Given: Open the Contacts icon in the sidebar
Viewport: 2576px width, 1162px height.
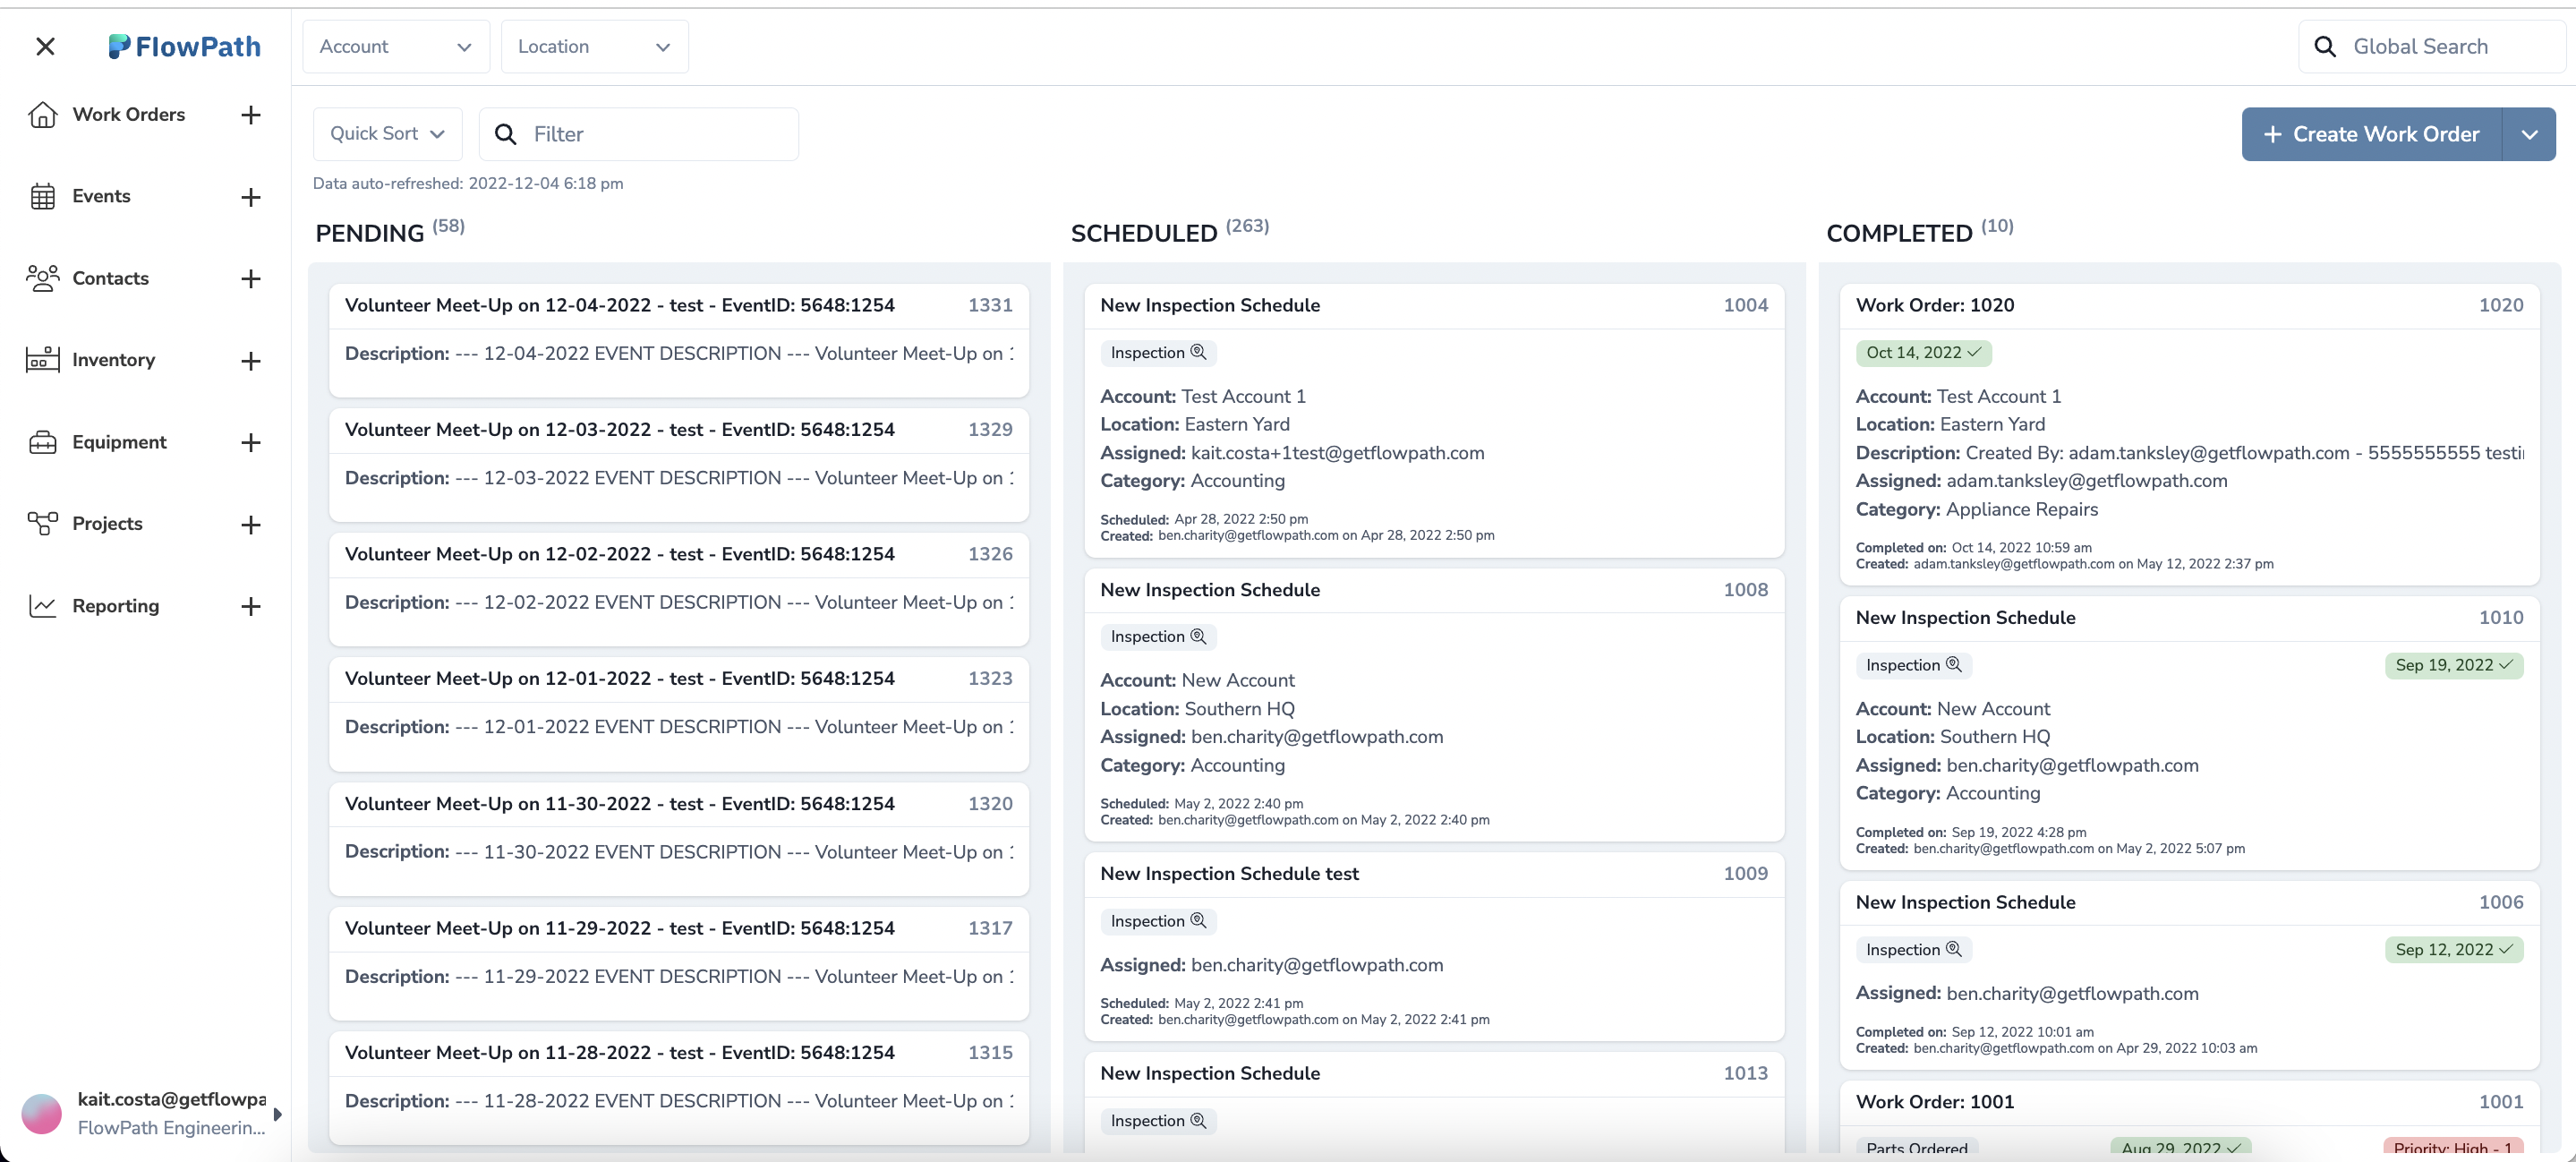Looking at the screenshot, I should tap(42, 278).
